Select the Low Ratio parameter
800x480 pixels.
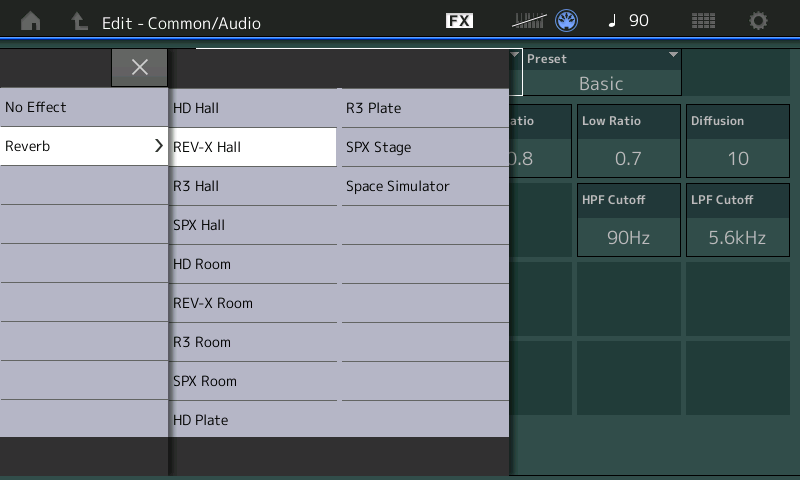pyautogui.click(x=628, y=142)
